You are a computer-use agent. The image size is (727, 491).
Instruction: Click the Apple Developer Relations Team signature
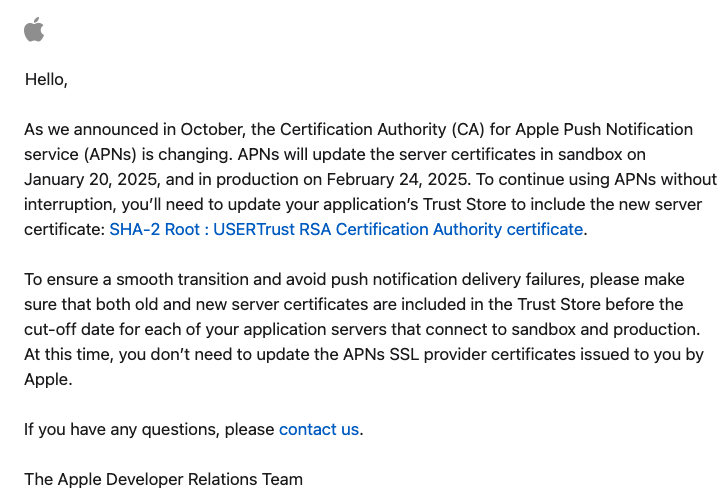(x=163, y=479)
